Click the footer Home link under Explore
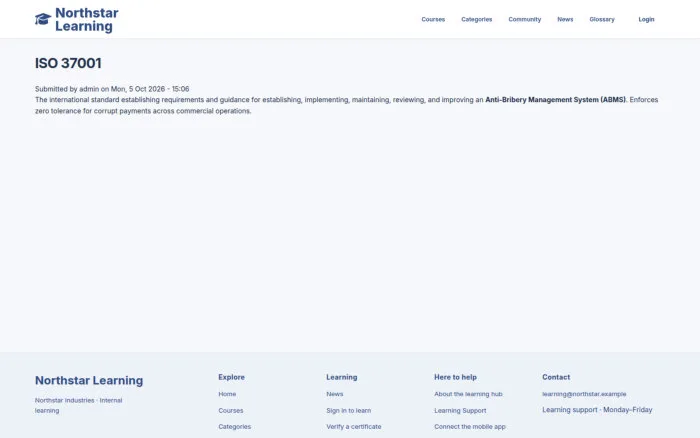This screenshot has height=438, width=700. 227,394
